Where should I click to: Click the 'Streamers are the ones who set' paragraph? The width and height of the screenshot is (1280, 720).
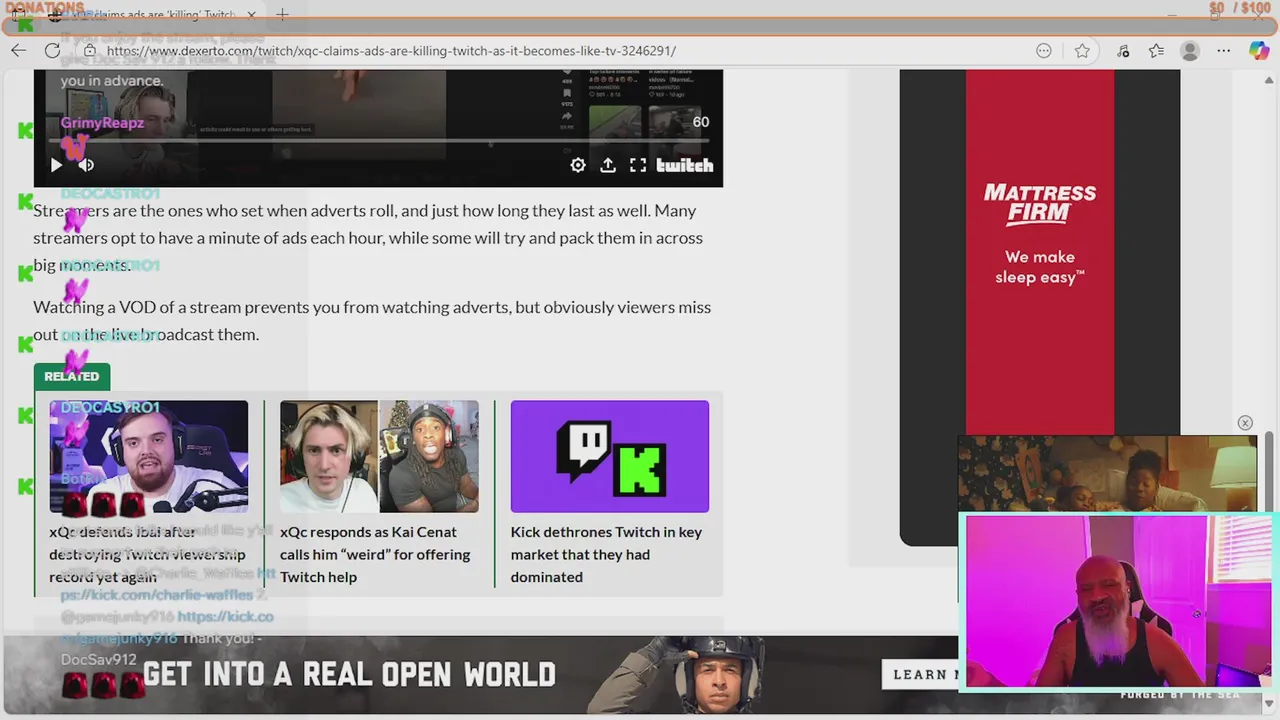(368, 238)
